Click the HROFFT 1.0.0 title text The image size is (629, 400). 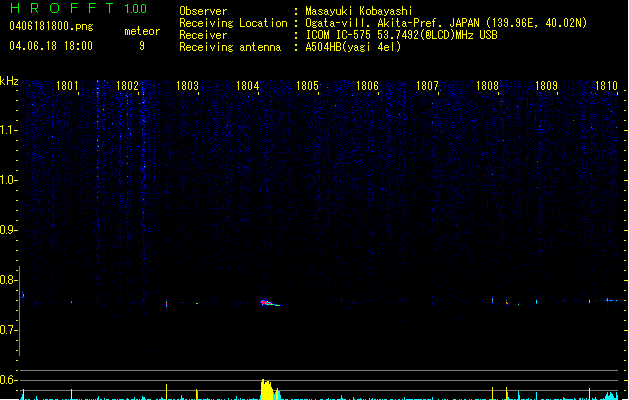click(x=78, y=8)
